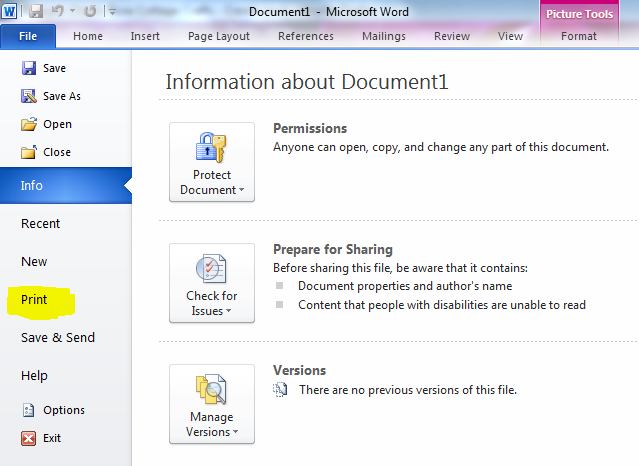The image size is (639, 466).
Task: Select the Info section in sidebar
Action: (x=66, y=186)
